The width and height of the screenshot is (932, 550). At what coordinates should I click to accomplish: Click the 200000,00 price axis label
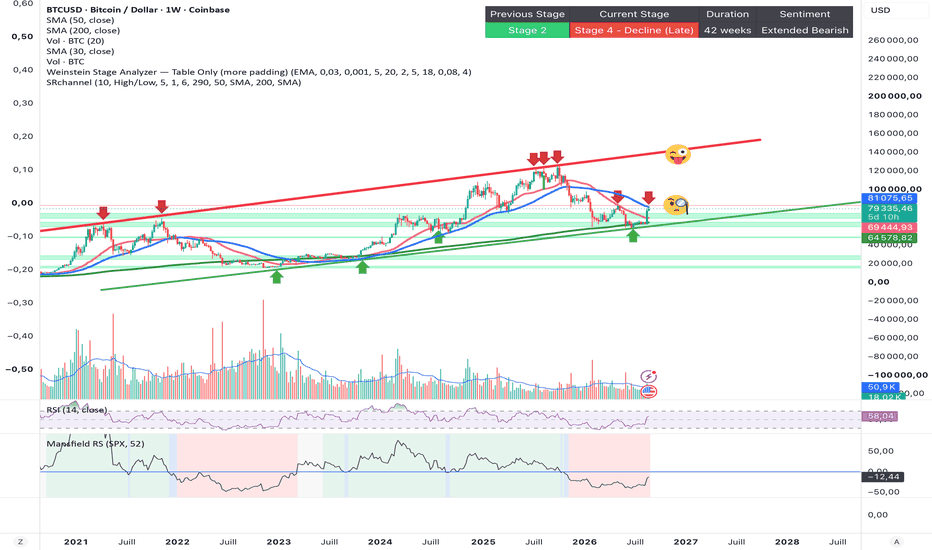[x=895, y=96]
